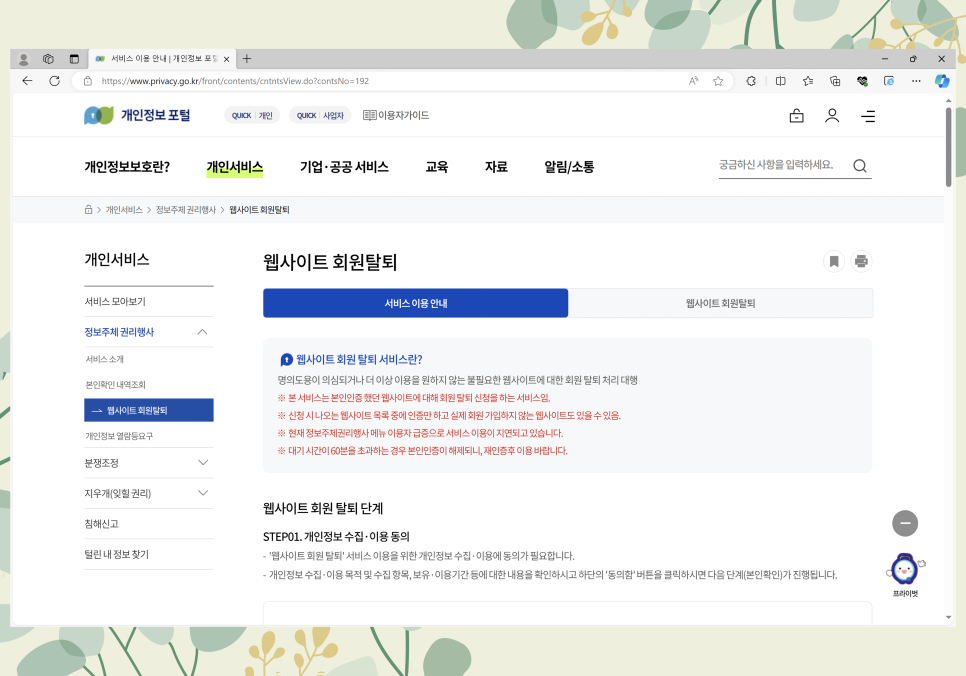Click the address bar URL

235,81
